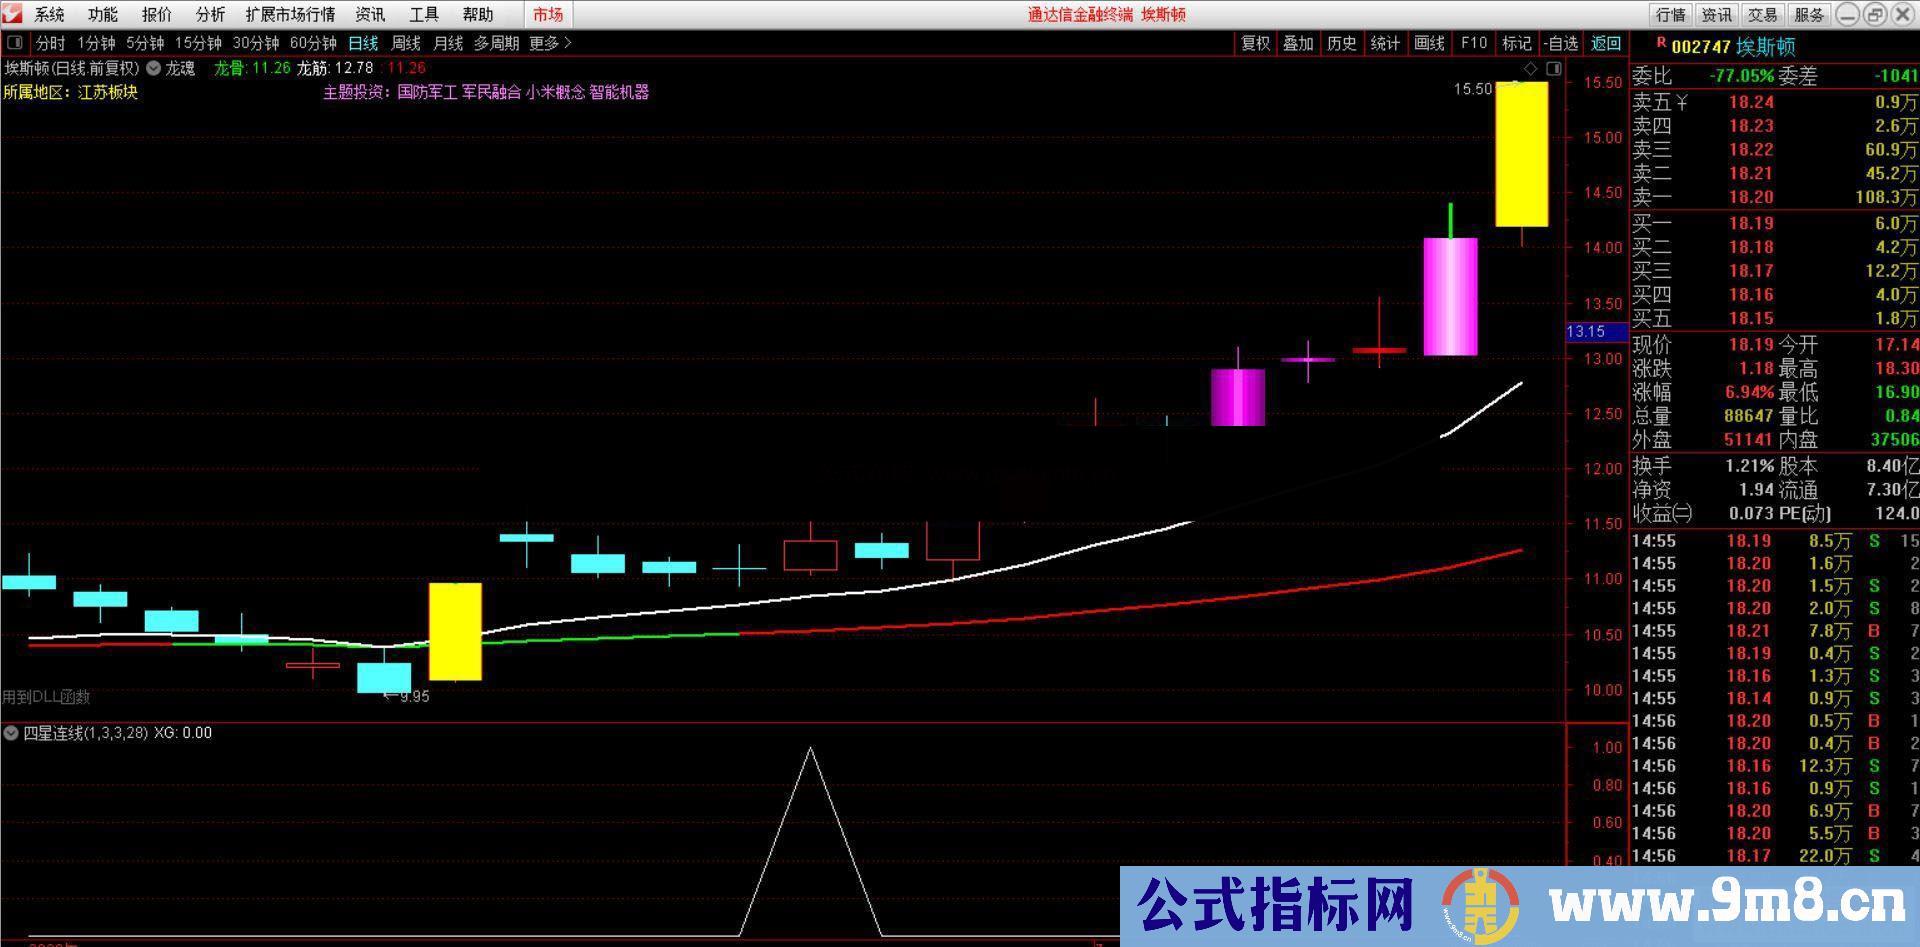Image resolution: width=1920 pixels, height=947 pixels.
Task: Click the 军民融合 theme link
Action: point(491,92)
